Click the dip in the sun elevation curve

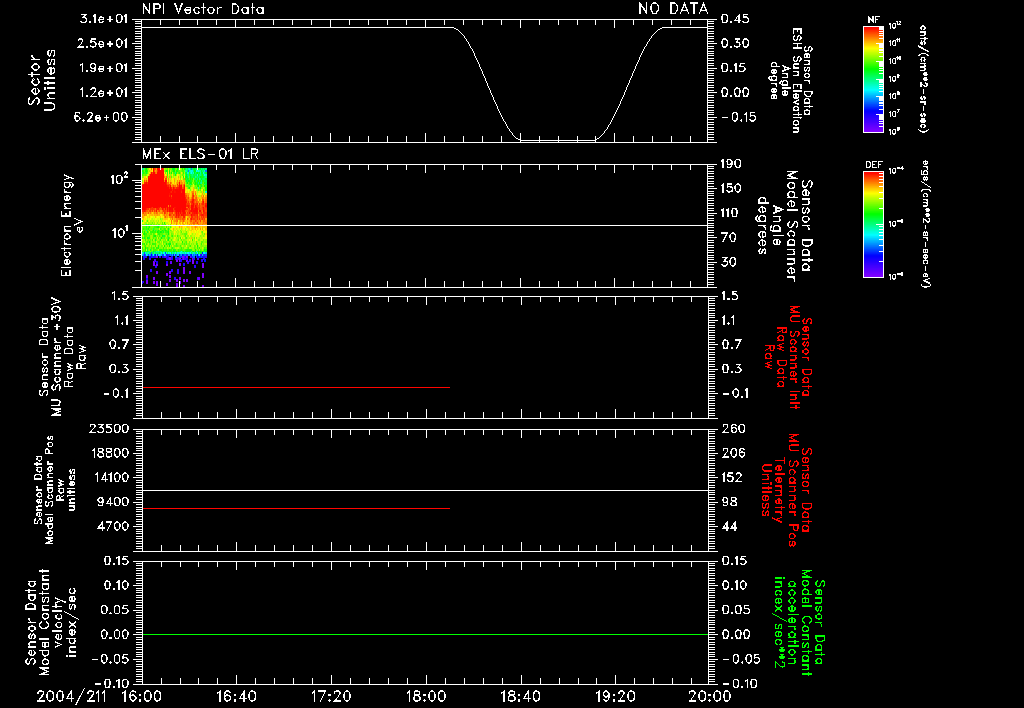pos(557,139)
